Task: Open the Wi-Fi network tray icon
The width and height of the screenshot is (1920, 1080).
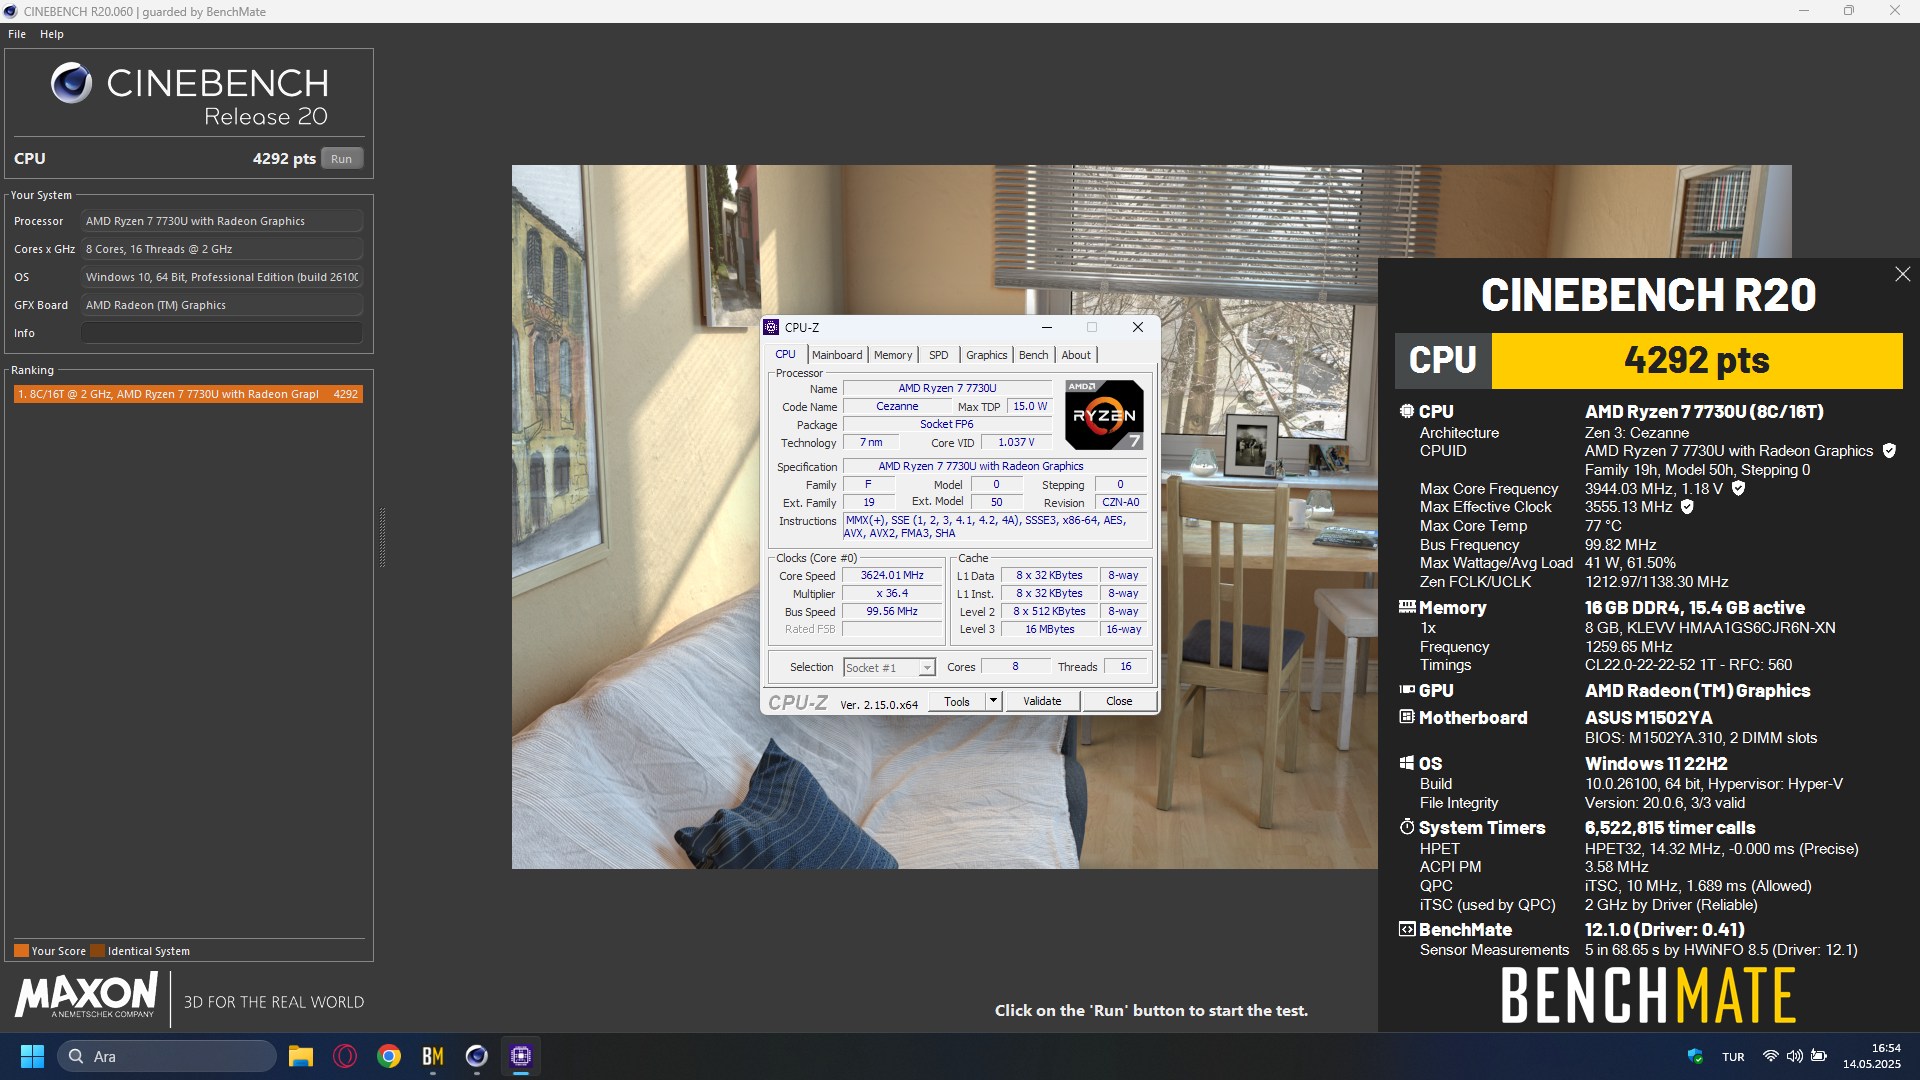Action: coord(1771,1056)
